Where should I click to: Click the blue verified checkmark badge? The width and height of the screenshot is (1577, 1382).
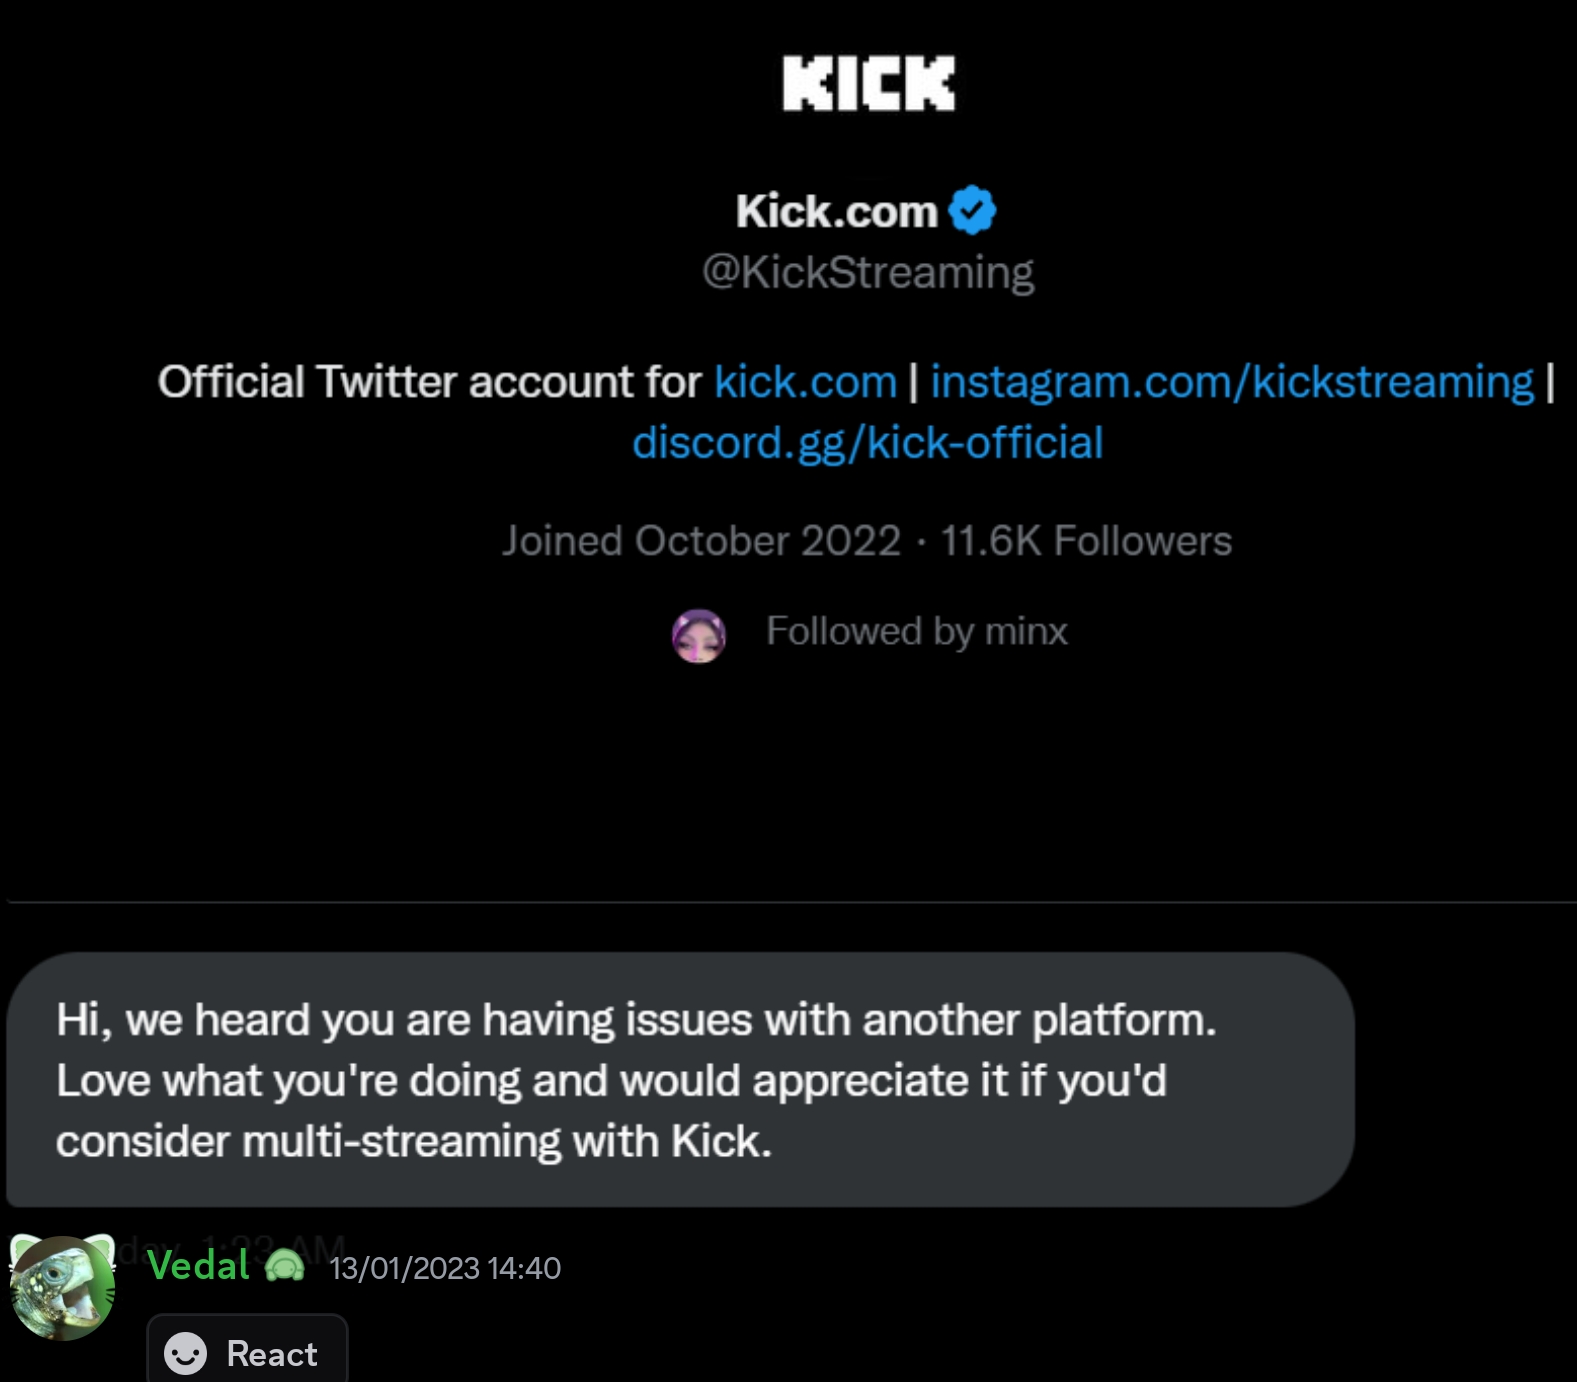(x=972, y=210)
